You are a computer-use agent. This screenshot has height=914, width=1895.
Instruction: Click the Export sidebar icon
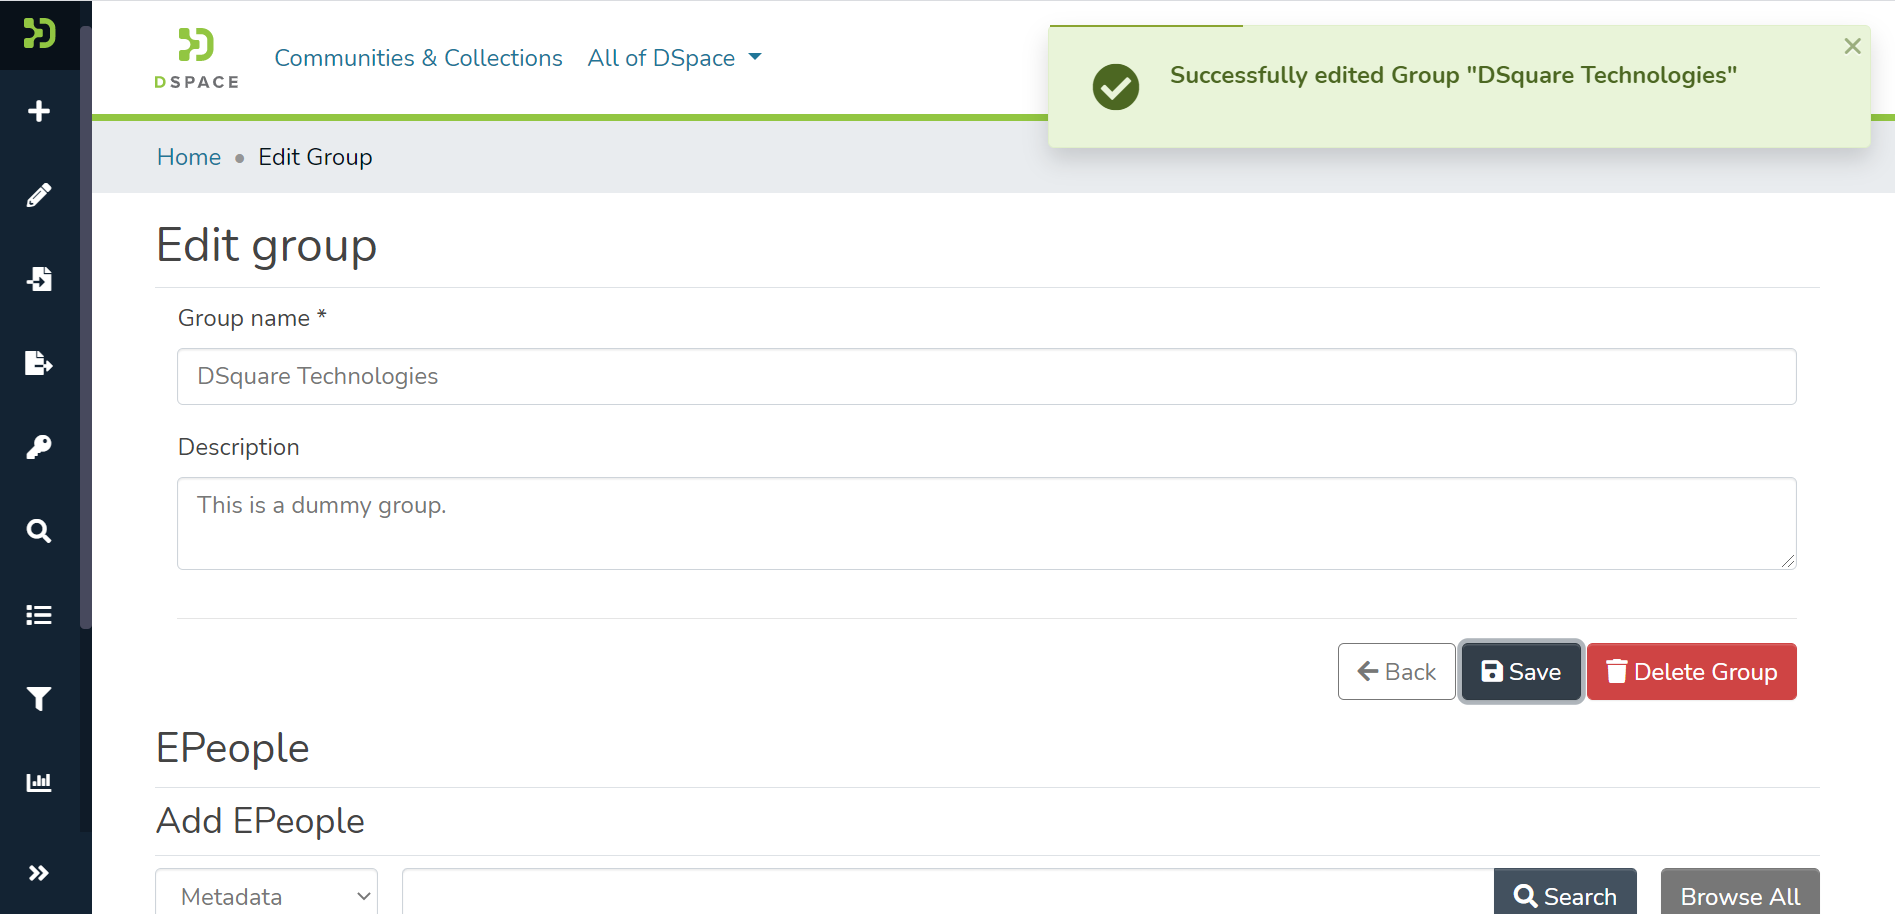click(x=39, y=363)
